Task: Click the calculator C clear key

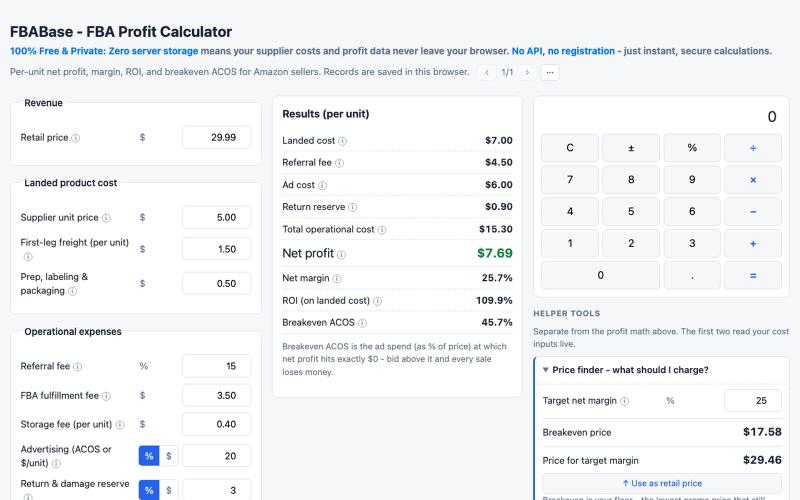Action: point(570,148)
